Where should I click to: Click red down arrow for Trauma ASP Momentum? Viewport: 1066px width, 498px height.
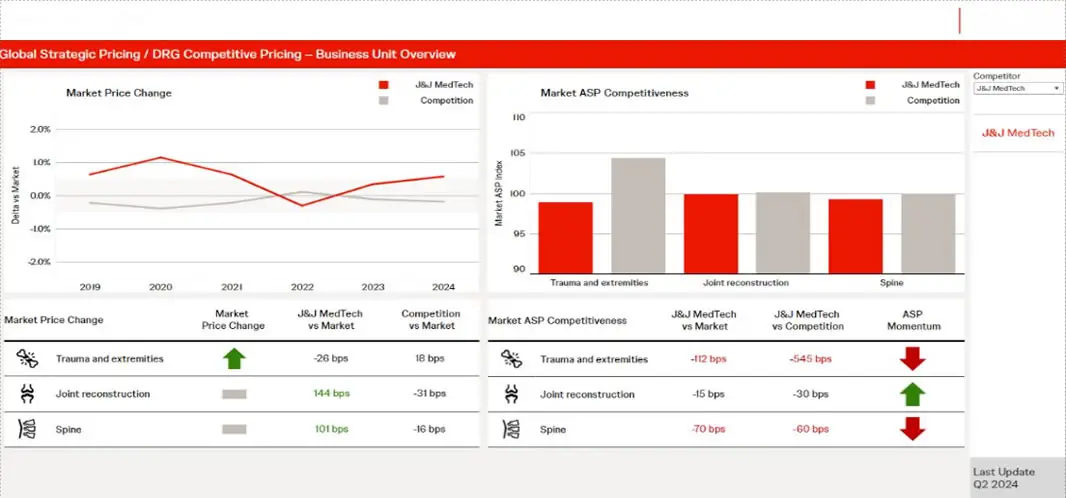point(912,359)
